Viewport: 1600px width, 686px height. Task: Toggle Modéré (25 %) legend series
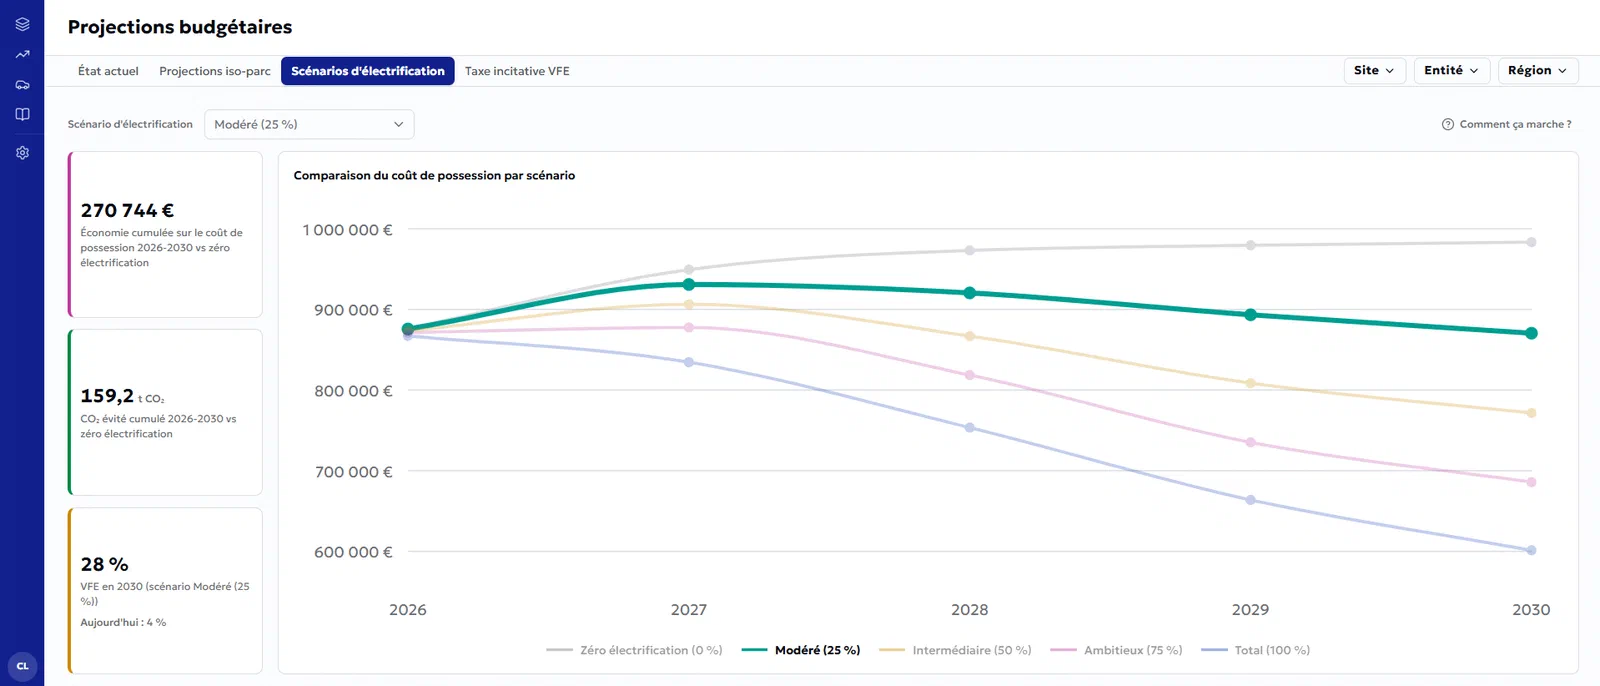[801, 650]
